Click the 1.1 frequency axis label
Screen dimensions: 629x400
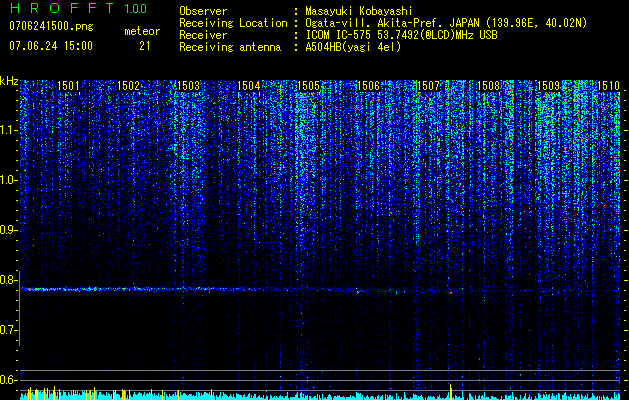[x=9, y=130]
